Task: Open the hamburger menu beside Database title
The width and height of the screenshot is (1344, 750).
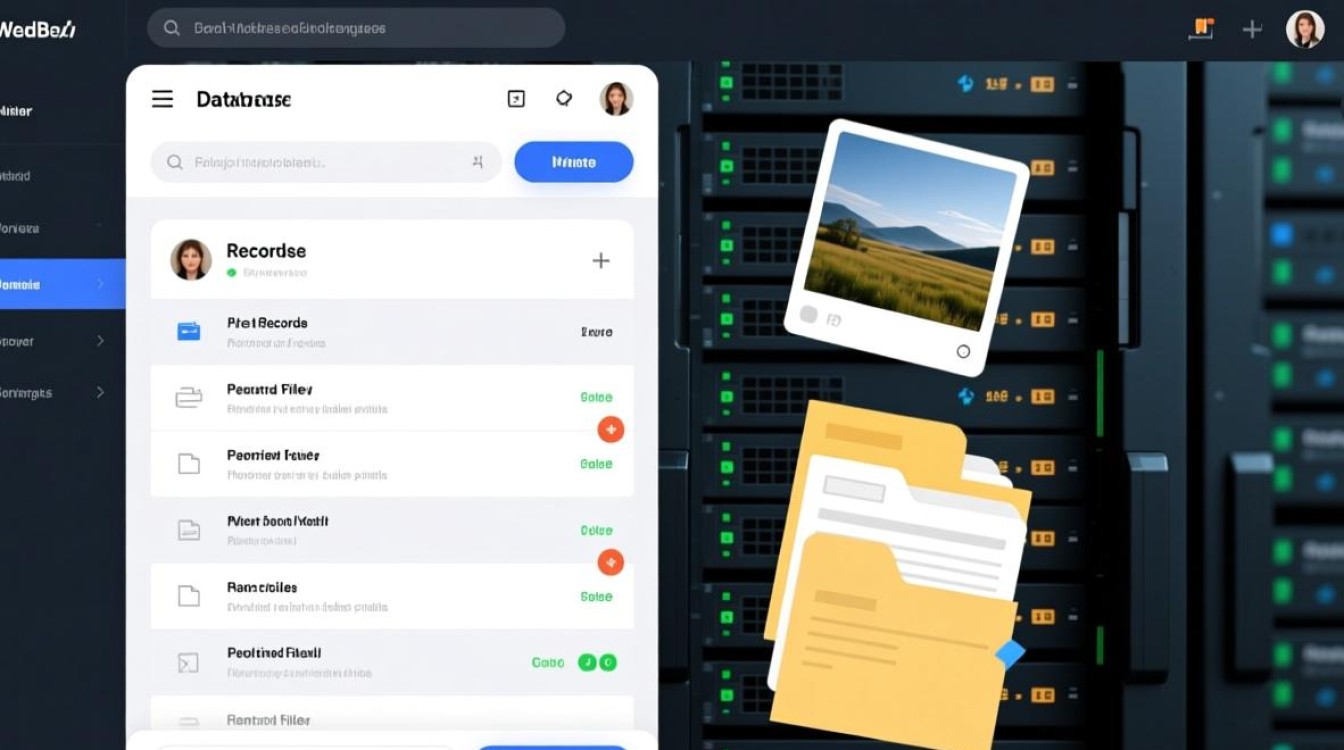Action: 162,99
